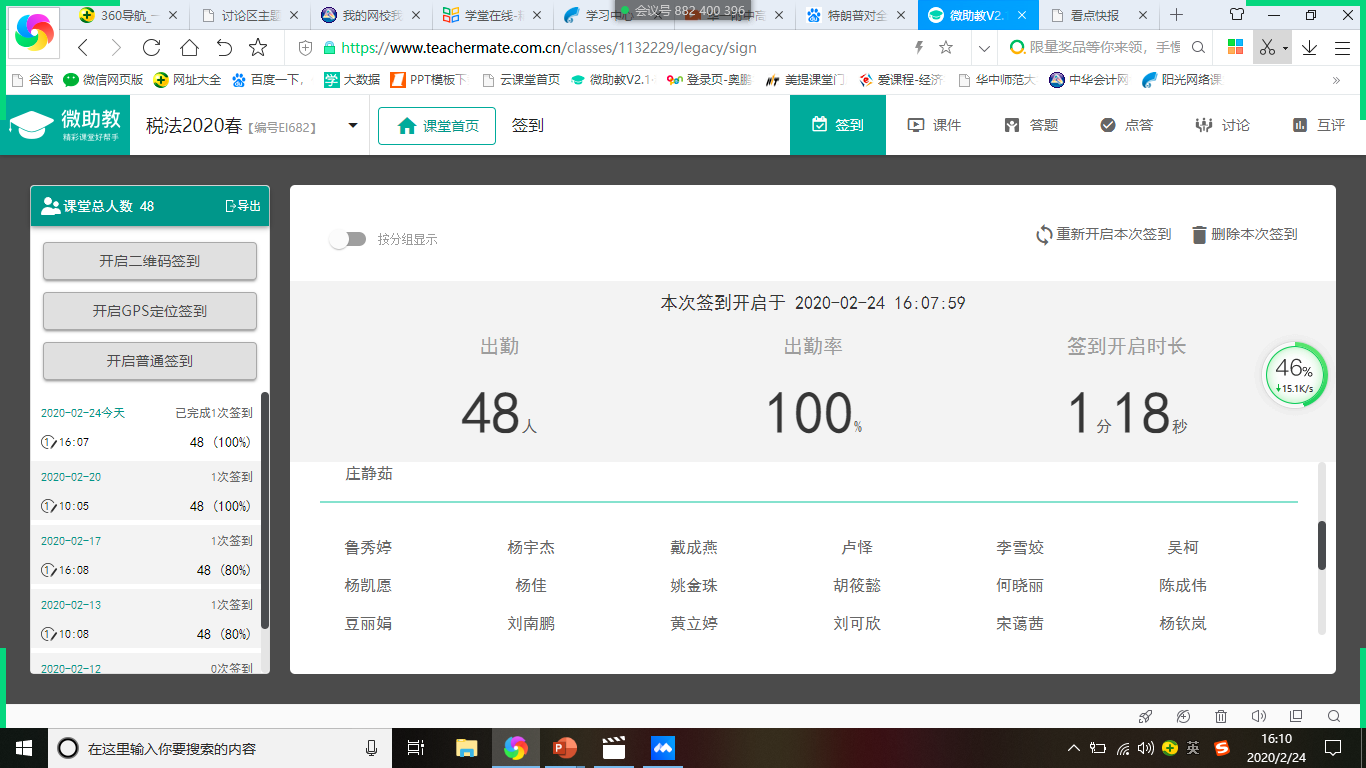The height and width of the screenshot is (768, 1366).
Task: Click the 开启GPS定位签到 button
Action: tap(150, 311)
